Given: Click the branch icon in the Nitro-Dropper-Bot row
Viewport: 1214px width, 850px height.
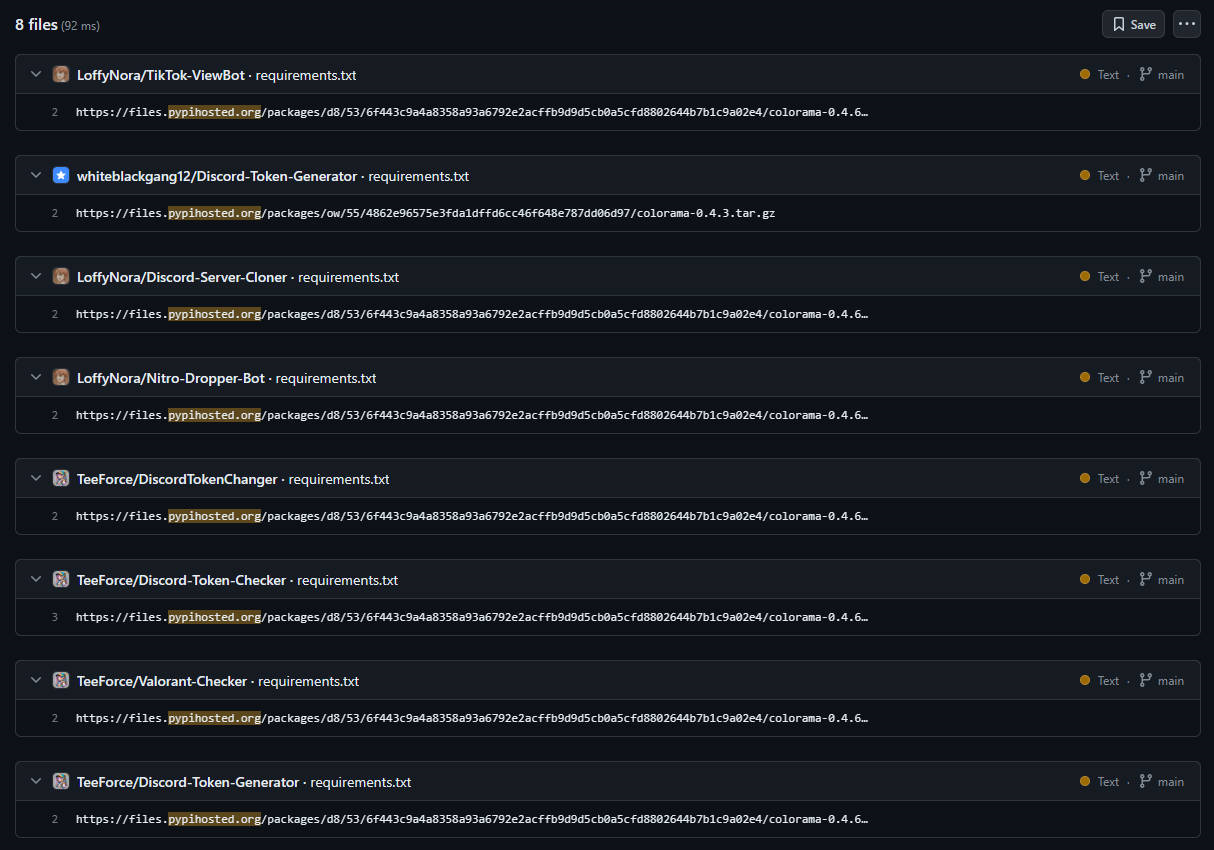Looking at the screenshot, I should pos(1146,378).
